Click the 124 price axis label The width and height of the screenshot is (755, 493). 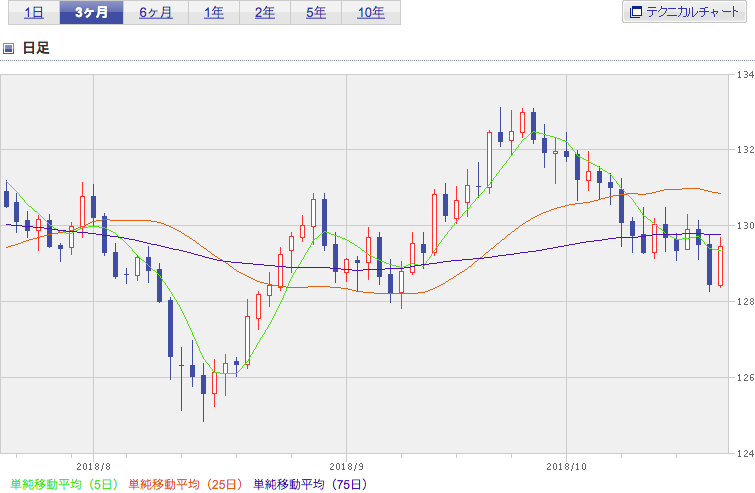click(745, 453)
